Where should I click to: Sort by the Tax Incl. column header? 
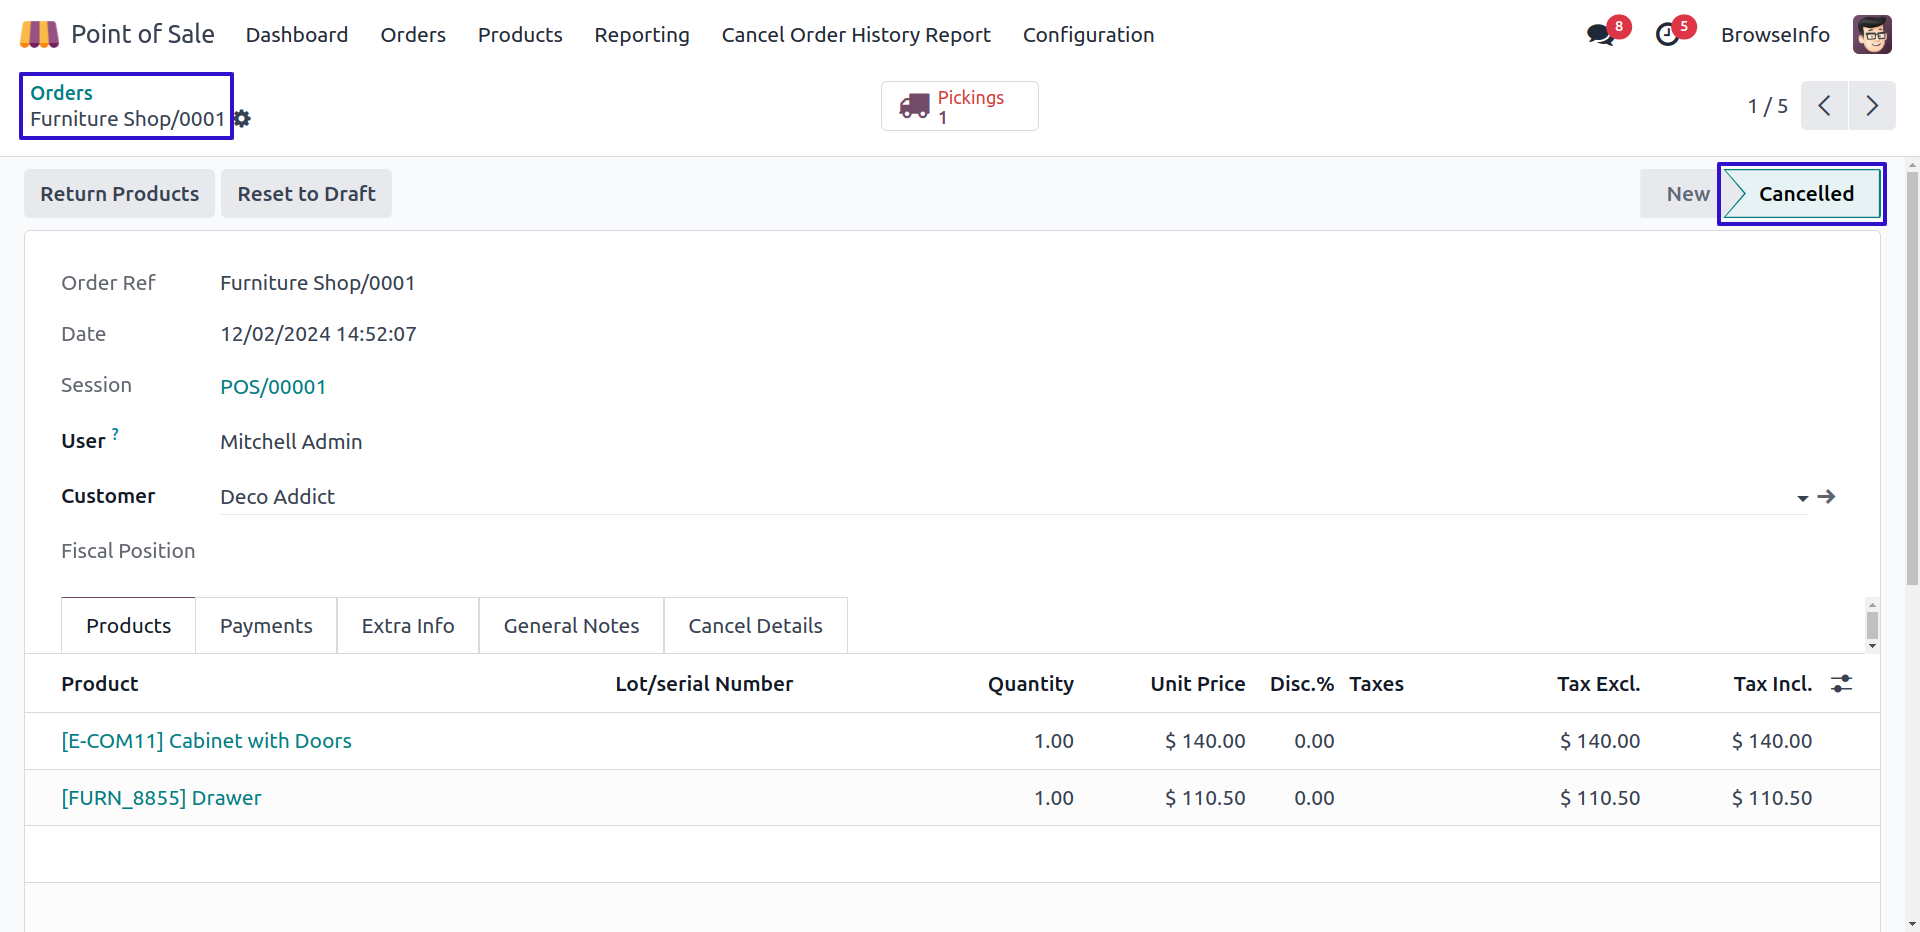[x=1772, y=684]
